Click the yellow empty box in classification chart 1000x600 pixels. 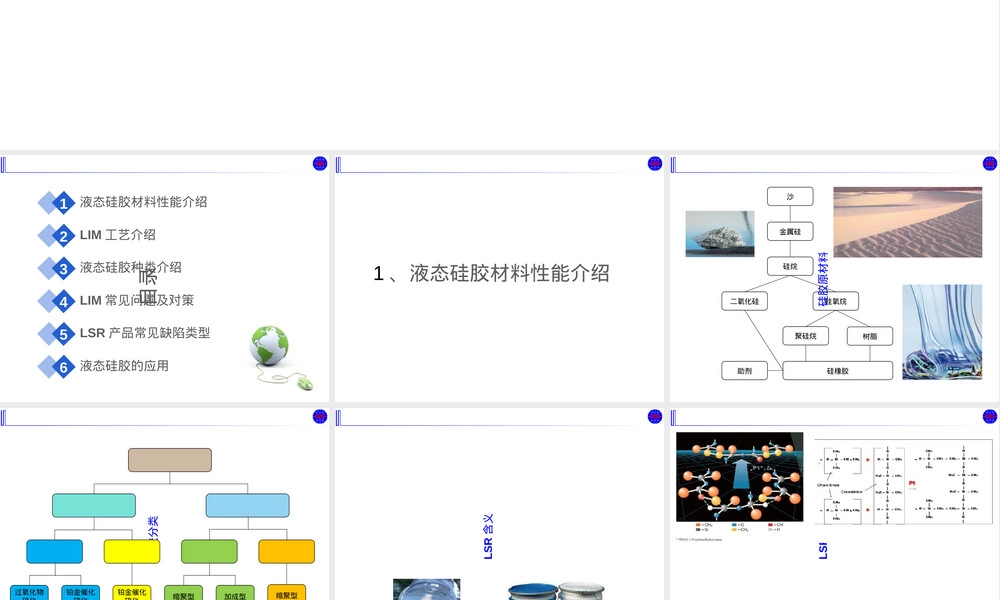(x=132, y=552)
